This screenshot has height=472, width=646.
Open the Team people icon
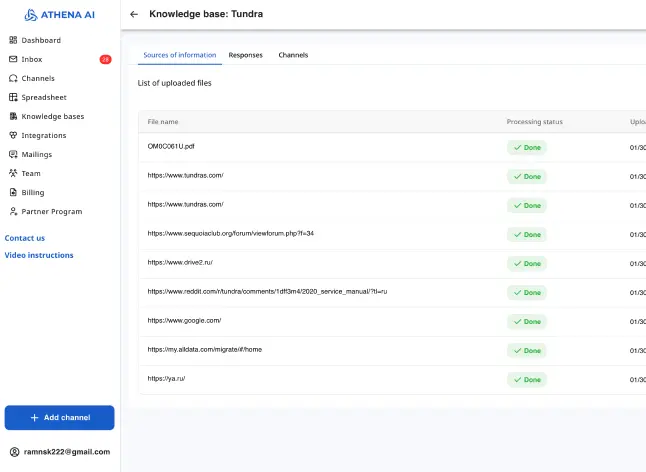pos(13,173)
